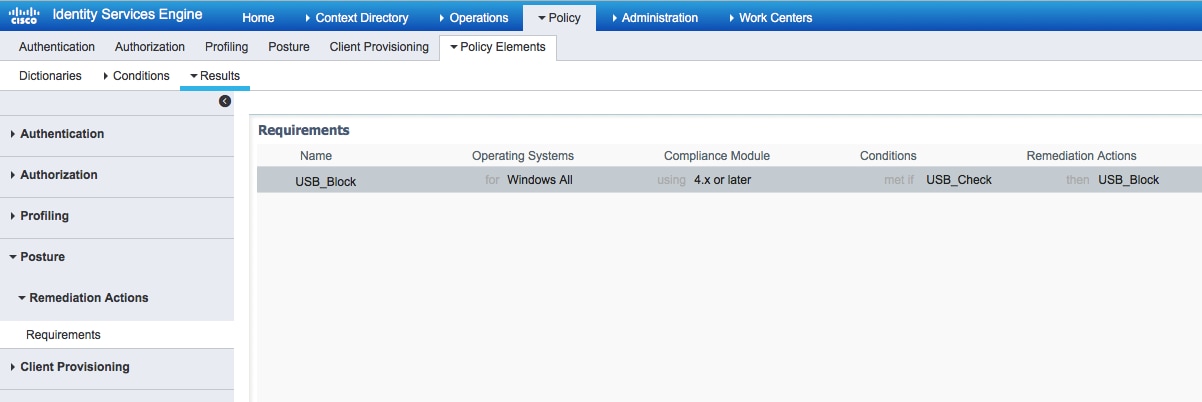Click the Operating Systems column header
Screen dimensions: 1202x402
[x=523, y=156]
